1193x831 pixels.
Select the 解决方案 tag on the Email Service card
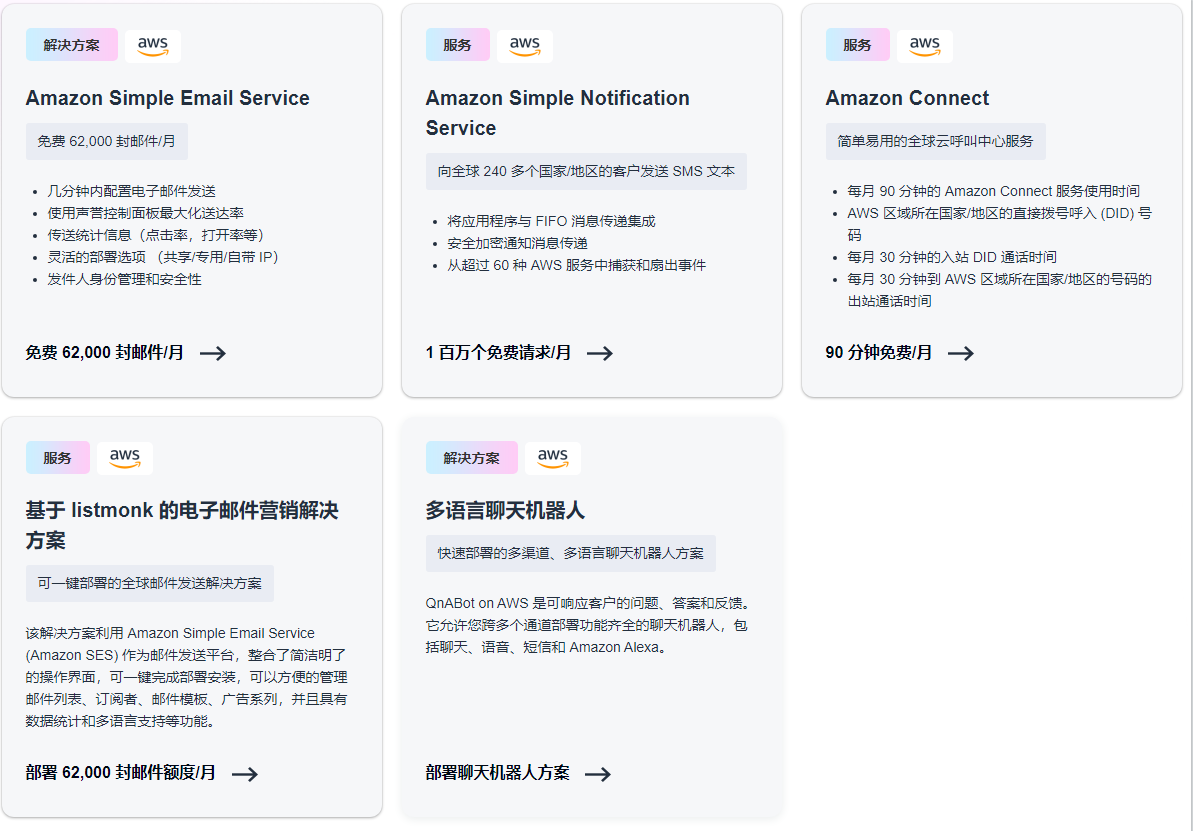pos(71,45)
